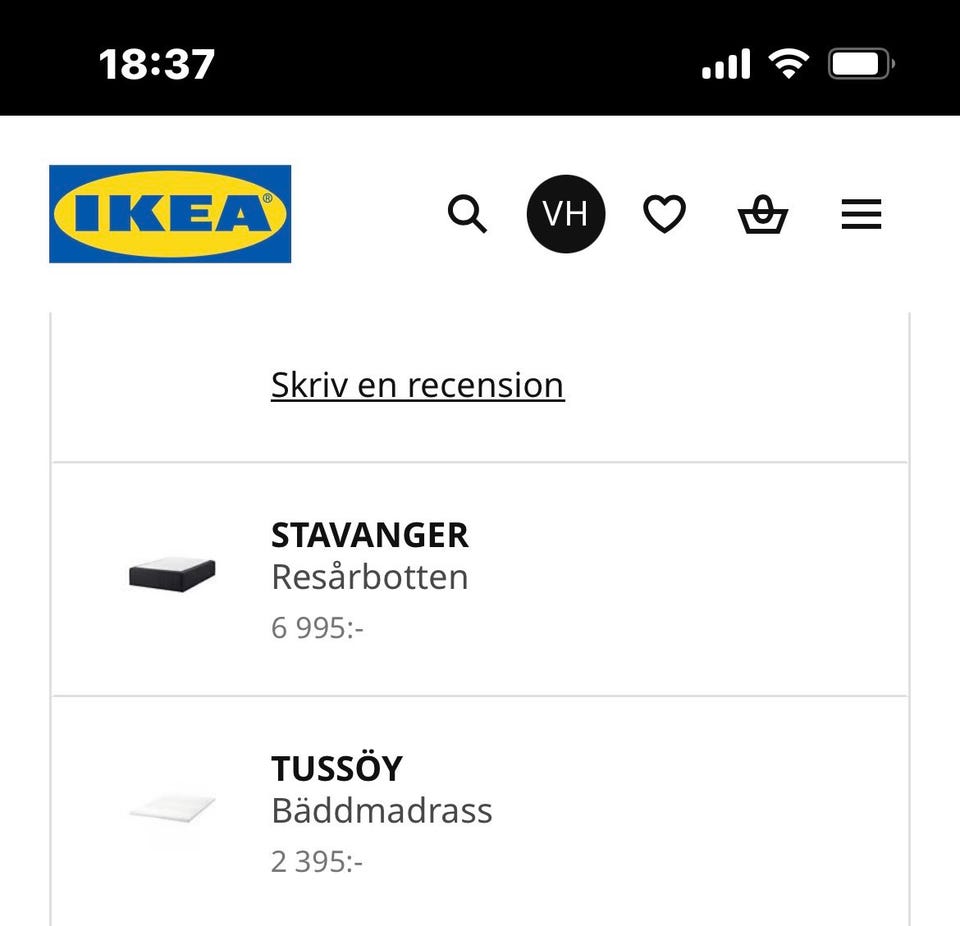
Task: Tap the cellular signal bars icon
Action: coord(726,65)
